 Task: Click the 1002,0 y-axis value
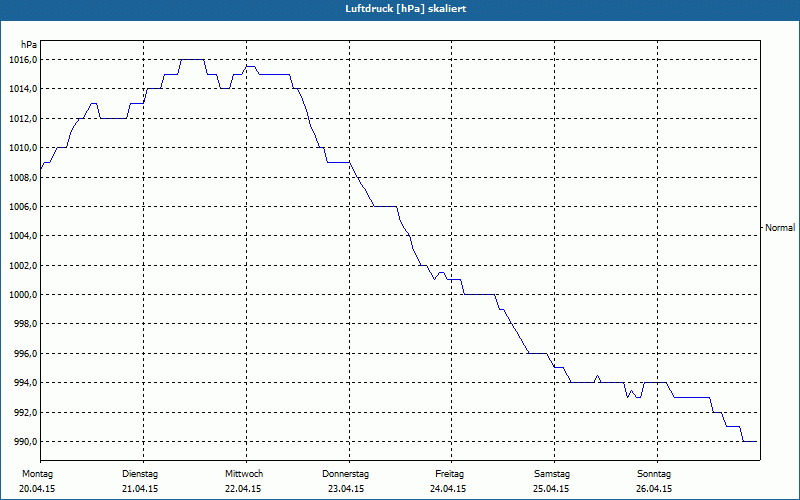point(22,266)
